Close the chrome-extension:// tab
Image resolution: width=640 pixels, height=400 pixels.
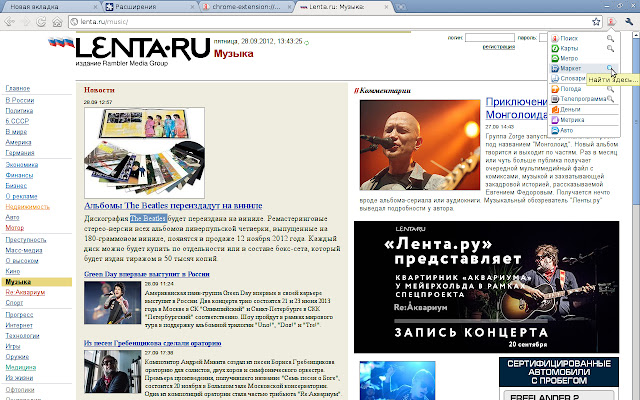click(x=289, y=7)
